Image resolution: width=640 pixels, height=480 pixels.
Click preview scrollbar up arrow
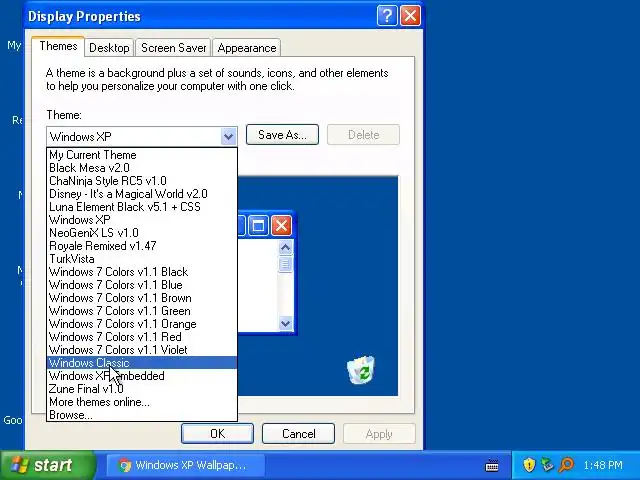285,247
